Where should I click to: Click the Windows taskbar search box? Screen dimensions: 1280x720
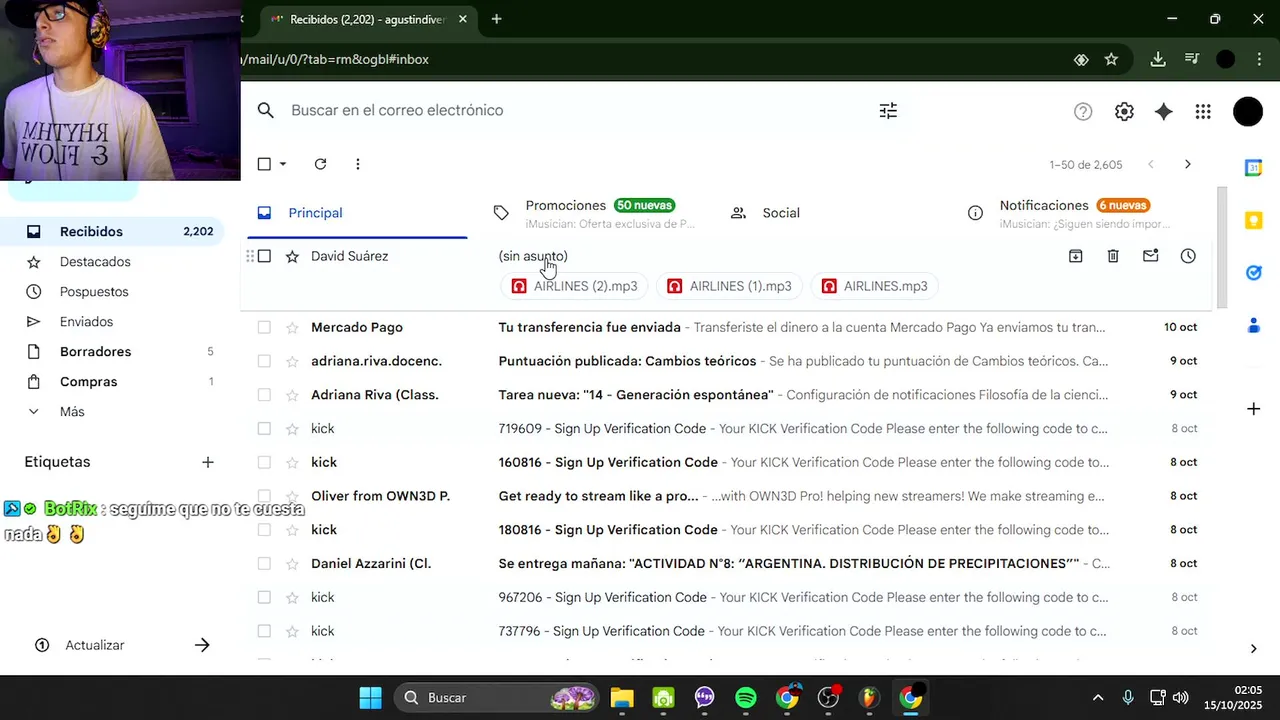pyautogui.click(x=496, y=698)
